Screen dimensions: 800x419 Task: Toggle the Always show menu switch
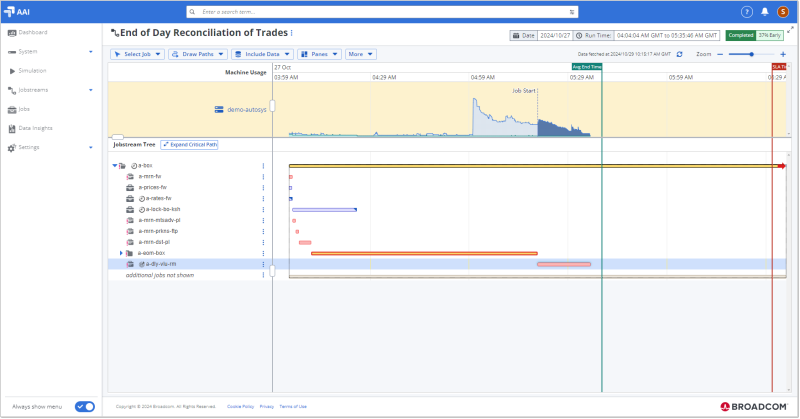point(85,407)
